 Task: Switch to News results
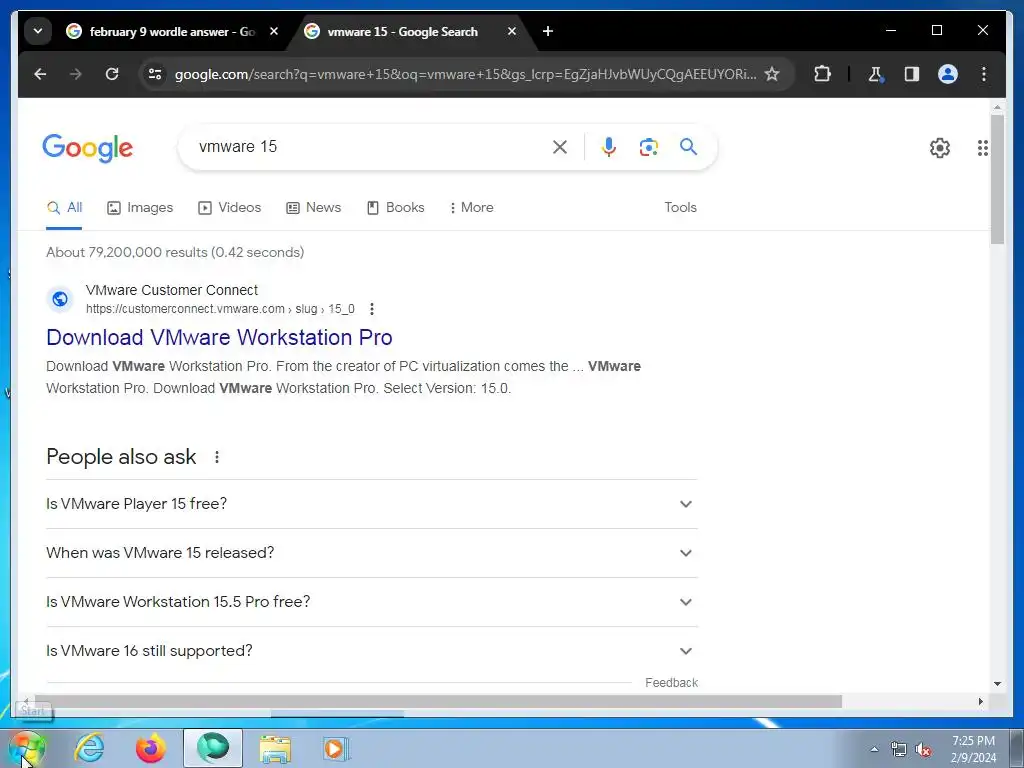313,208
